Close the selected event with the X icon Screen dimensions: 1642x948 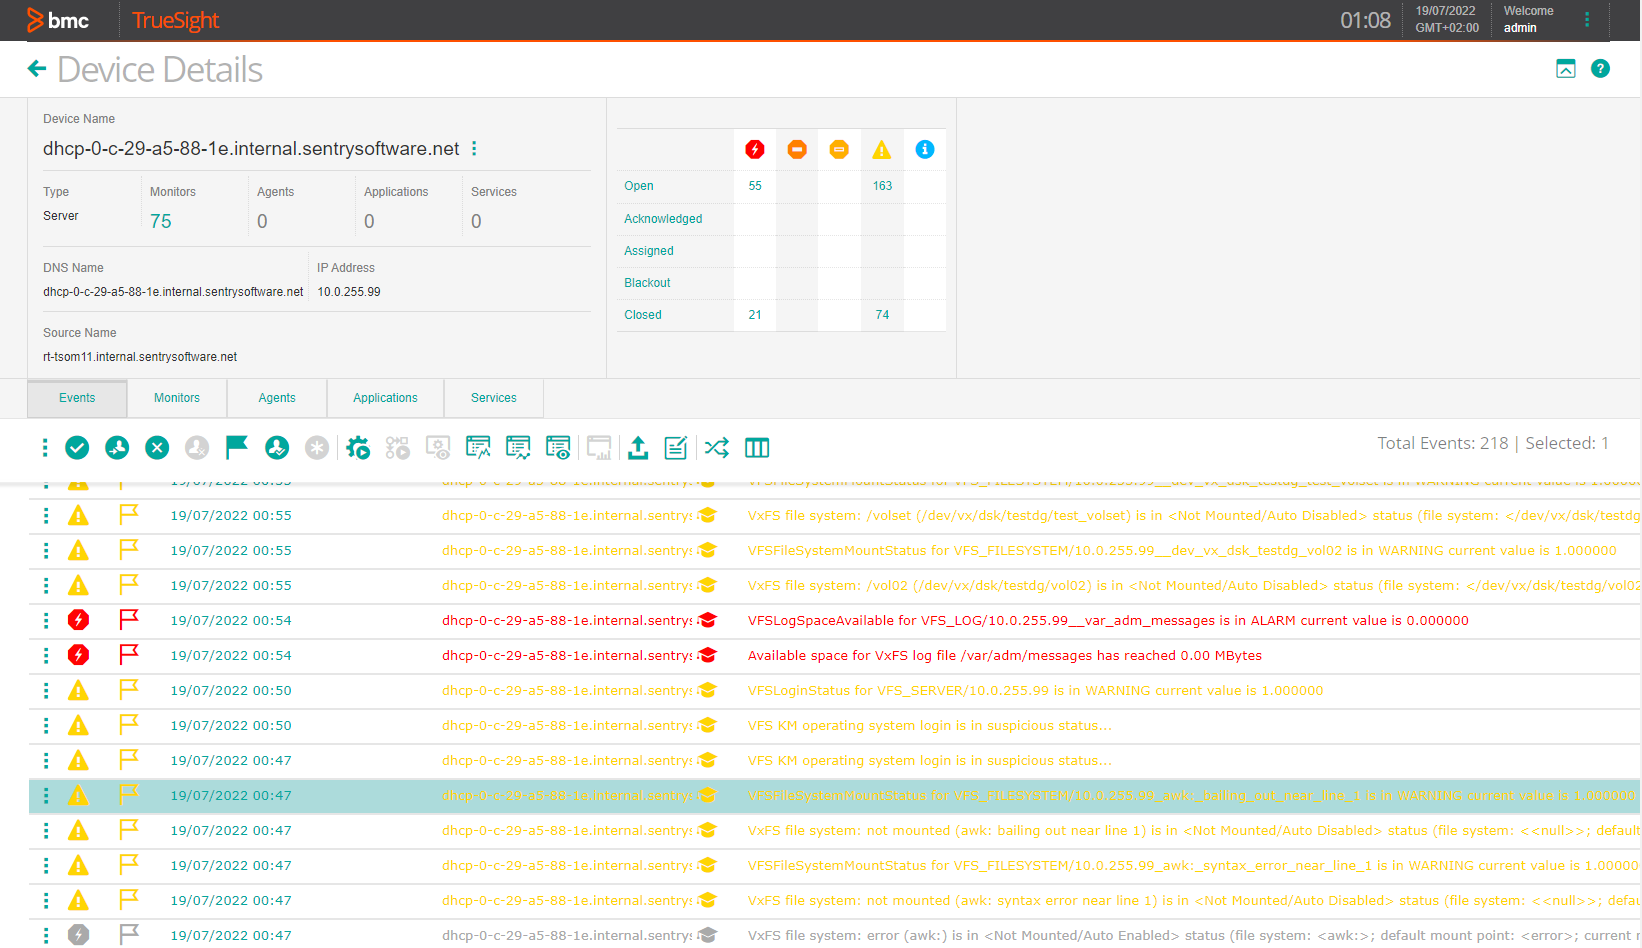pyautogui.click(x=157, y=447)
